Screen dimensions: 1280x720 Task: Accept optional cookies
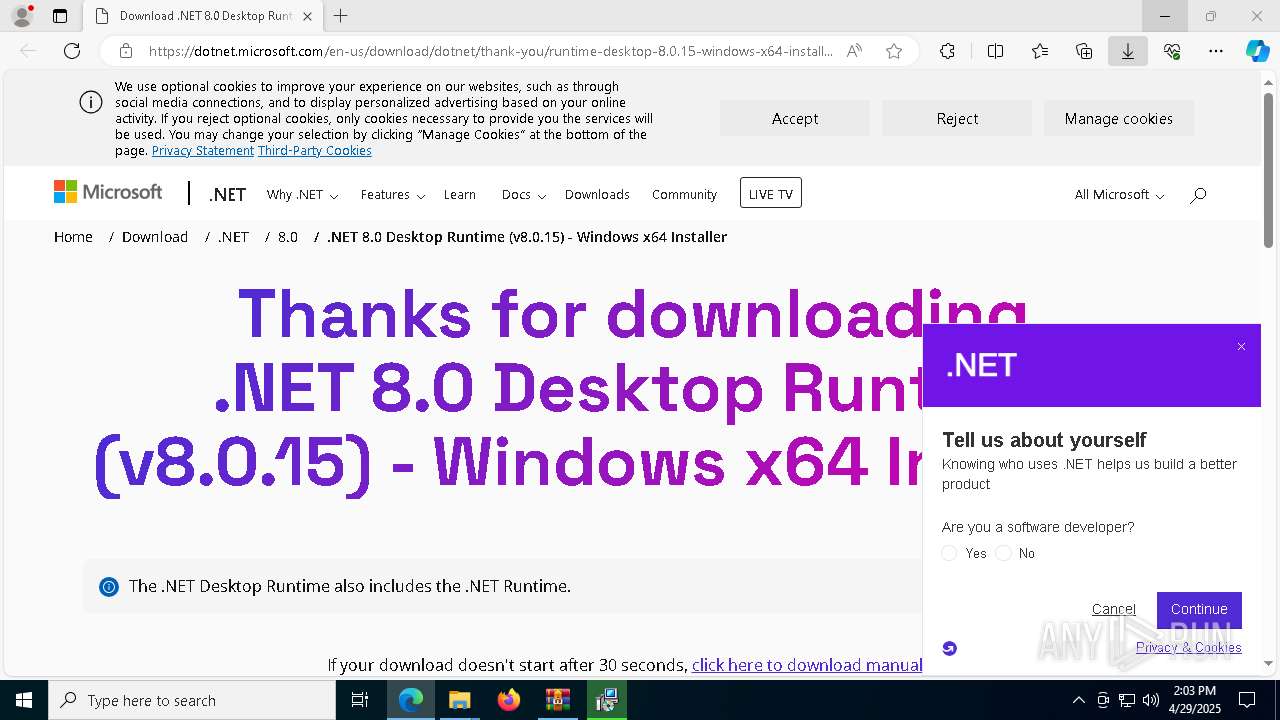click(795, 118)
